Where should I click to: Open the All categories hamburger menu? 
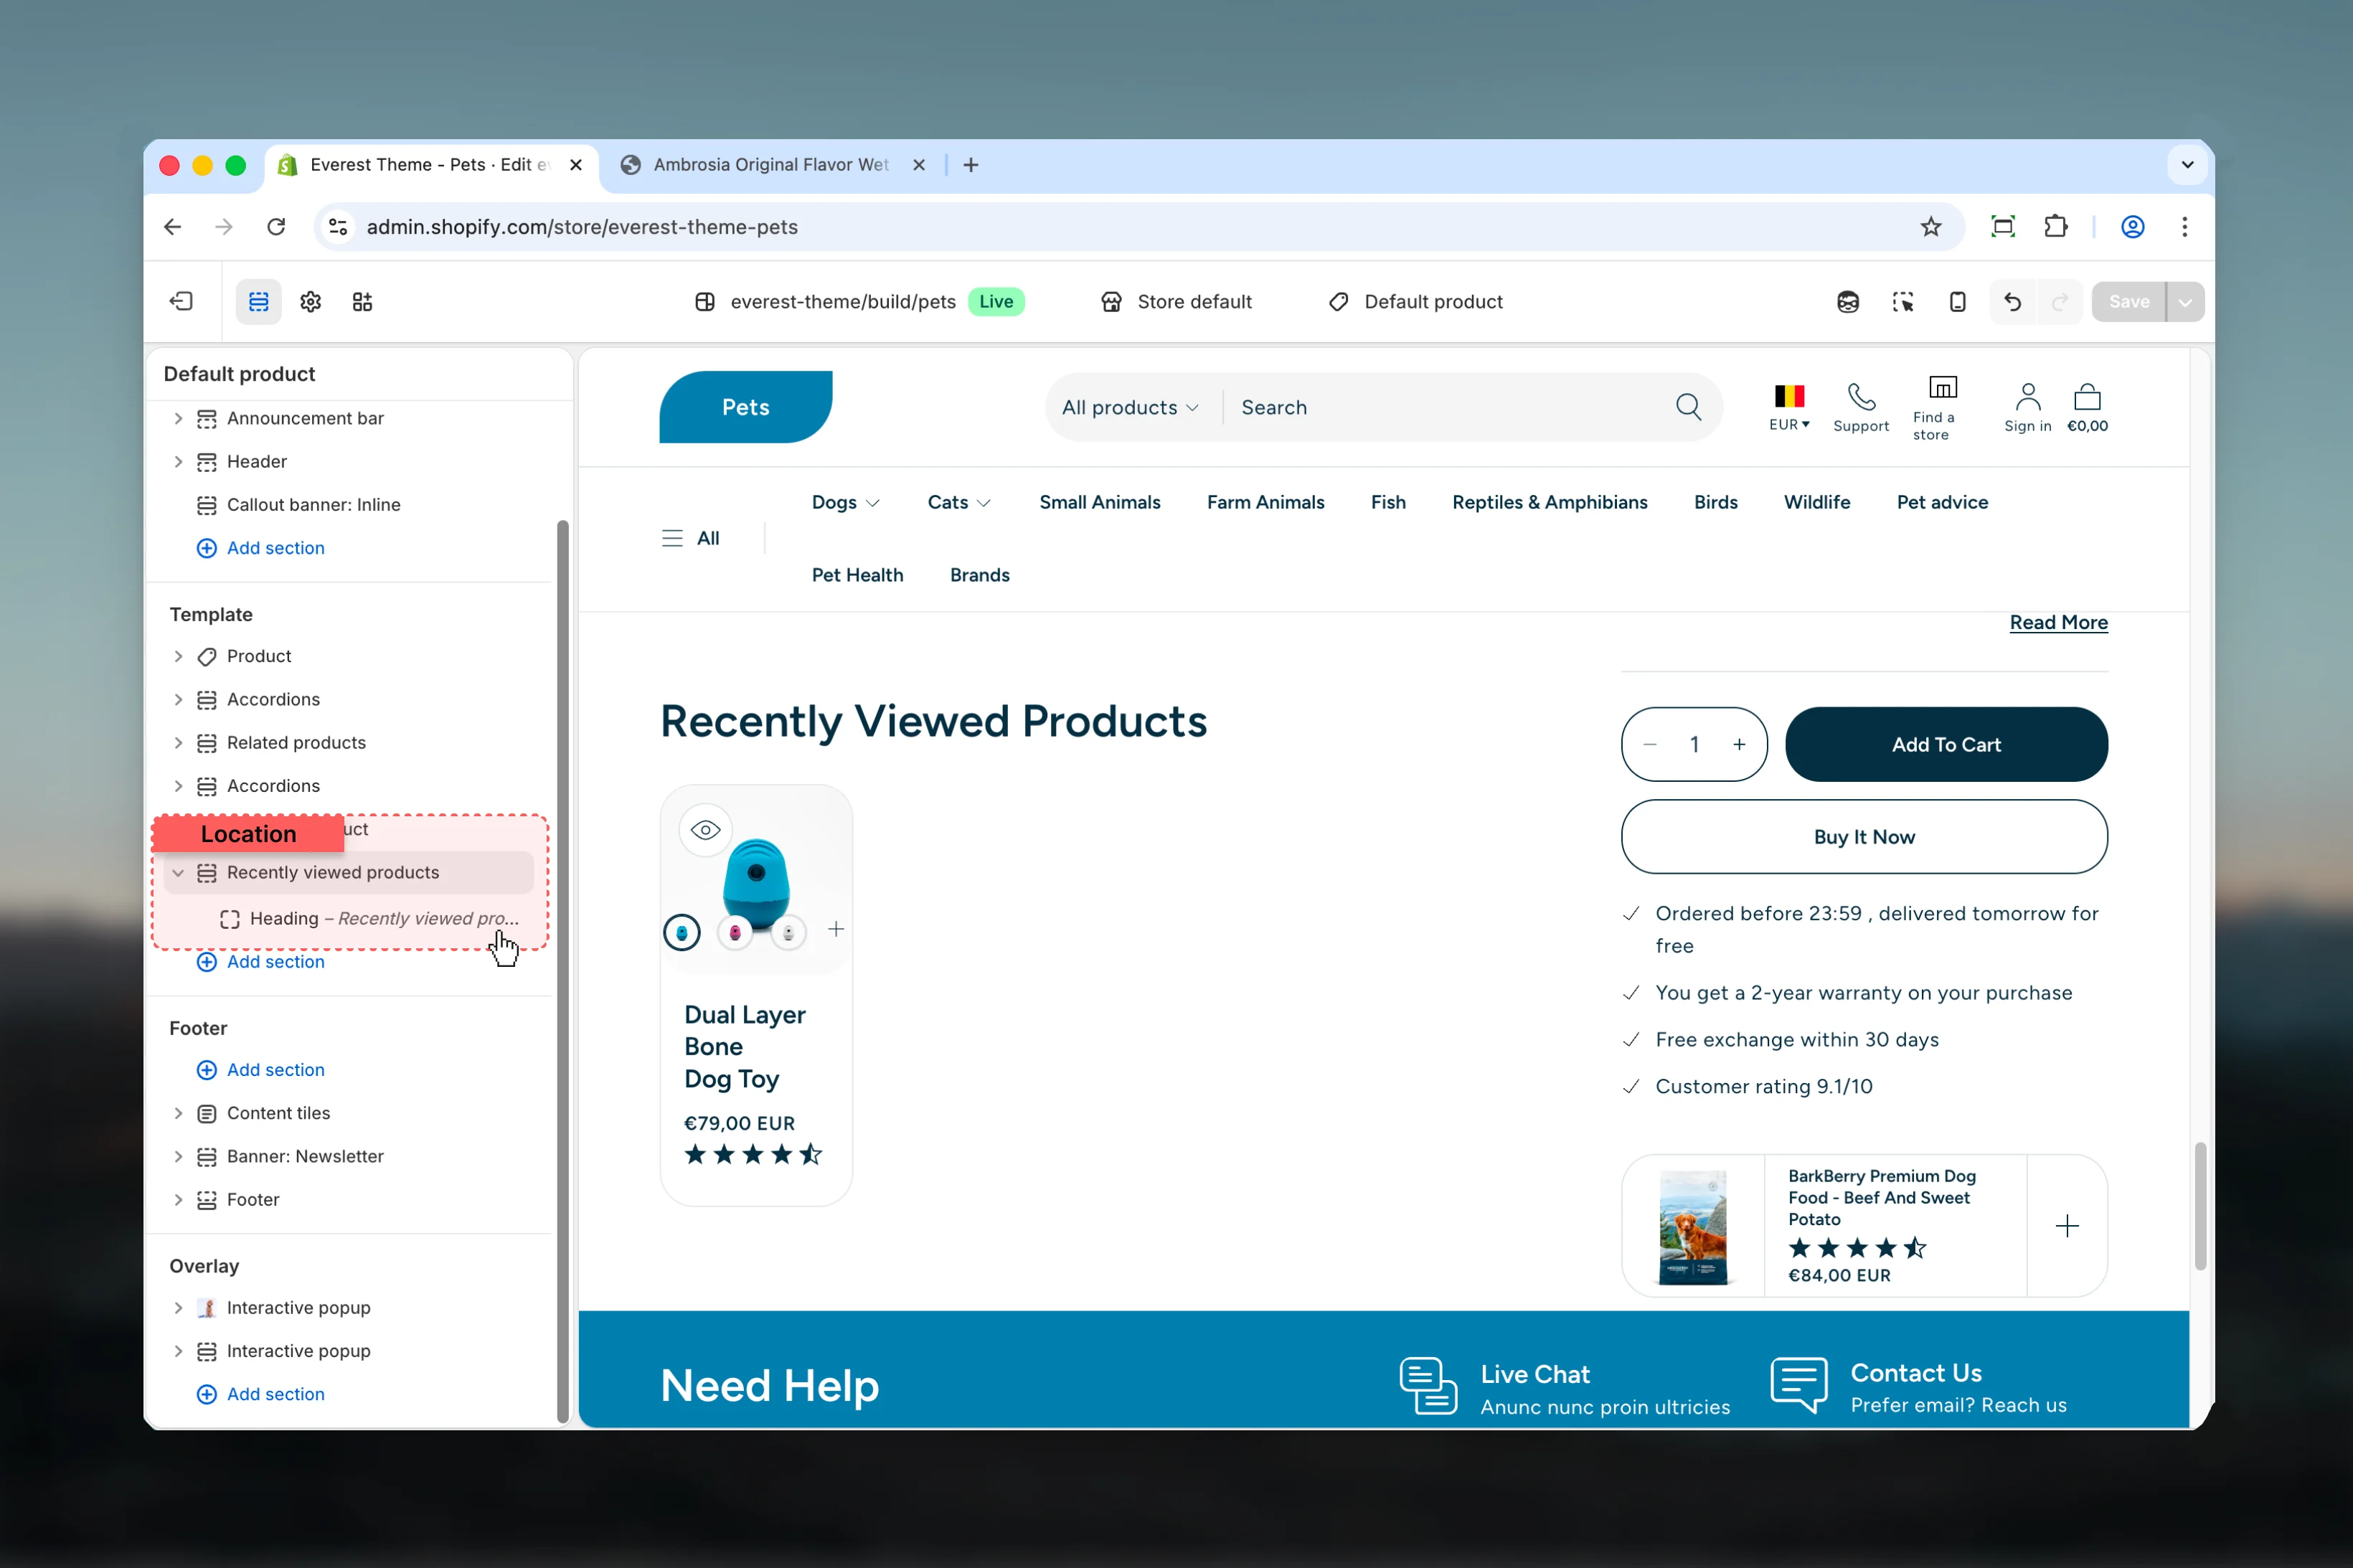tap(691, 538)
